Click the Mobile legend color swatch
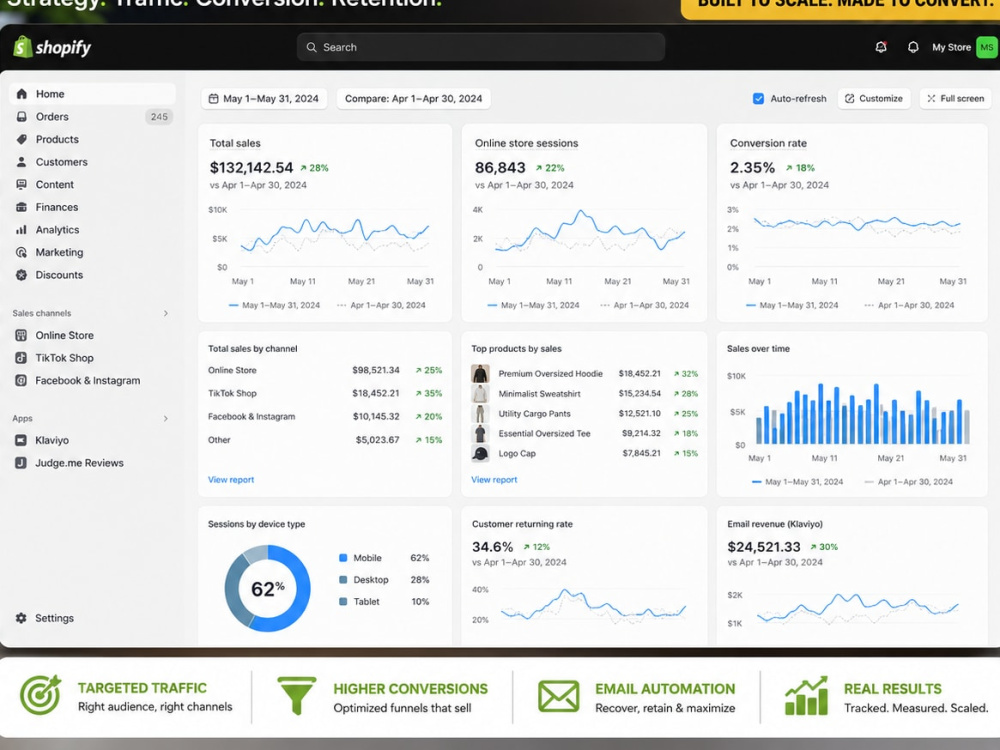Screen dimensions: 1000x750 tap(343, 558)
